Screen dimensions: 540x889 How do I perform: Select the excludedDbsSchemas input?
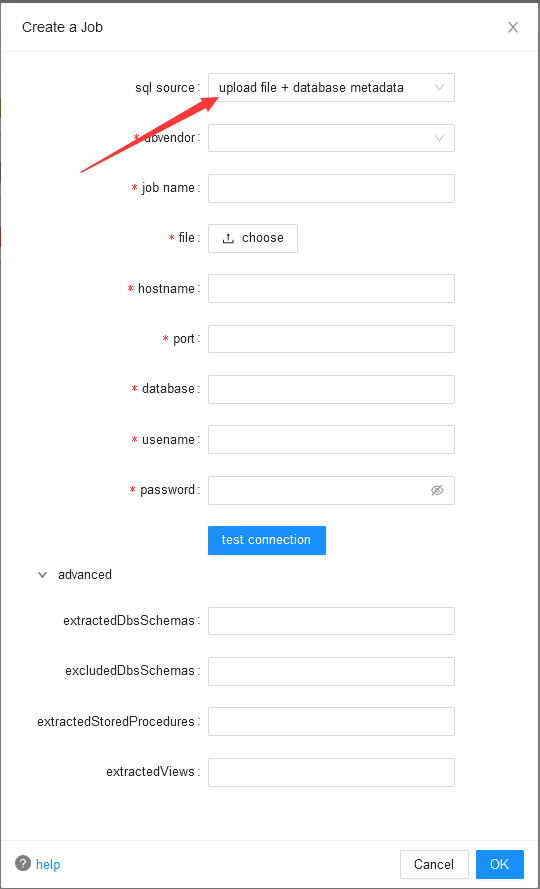(331, 671)
